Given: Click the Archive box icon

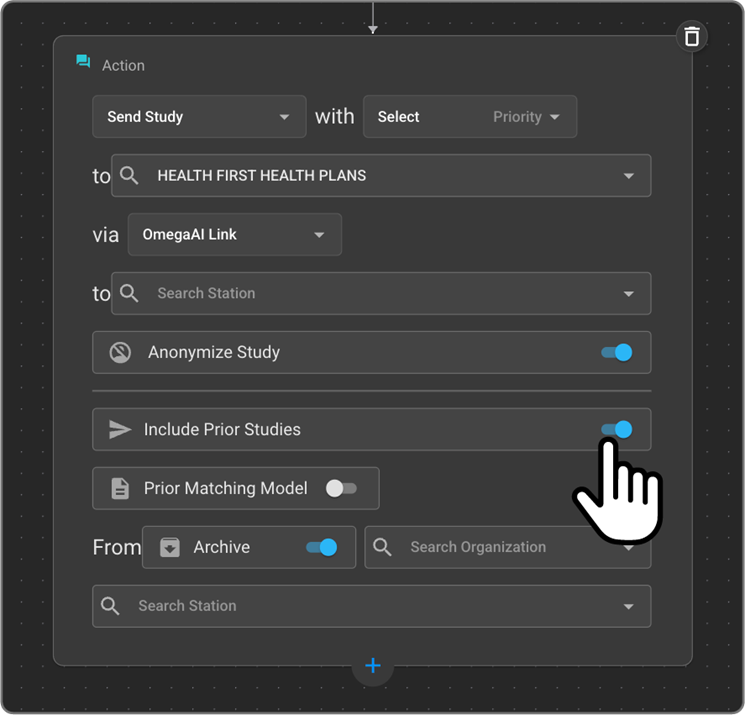Looking at the screenshot, I should click(x=170, y=548).
